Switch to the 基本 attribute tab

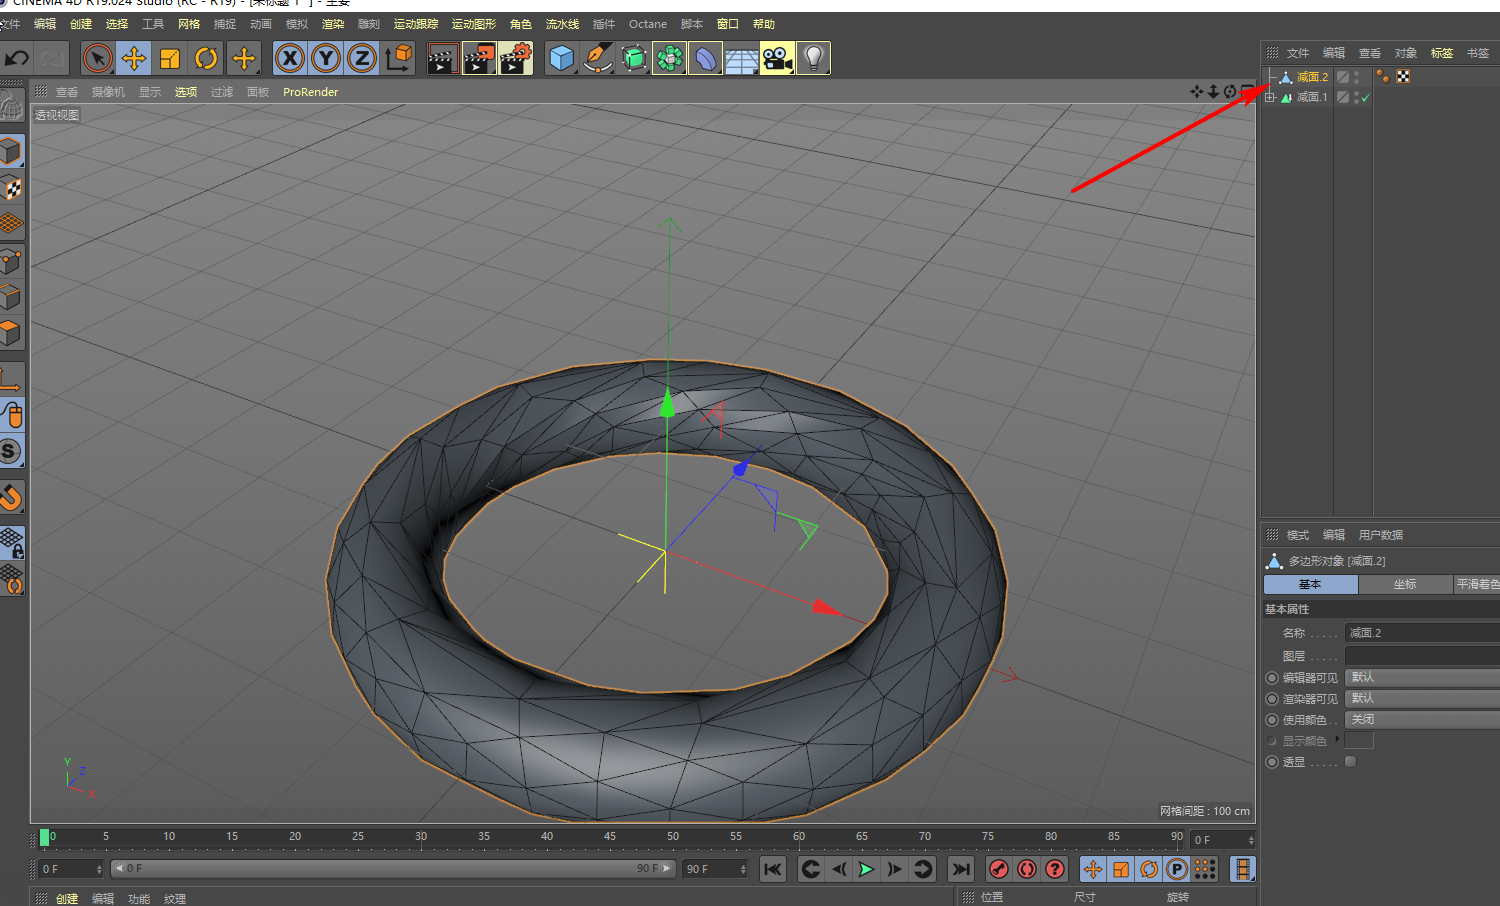(x=1311, y=584)
